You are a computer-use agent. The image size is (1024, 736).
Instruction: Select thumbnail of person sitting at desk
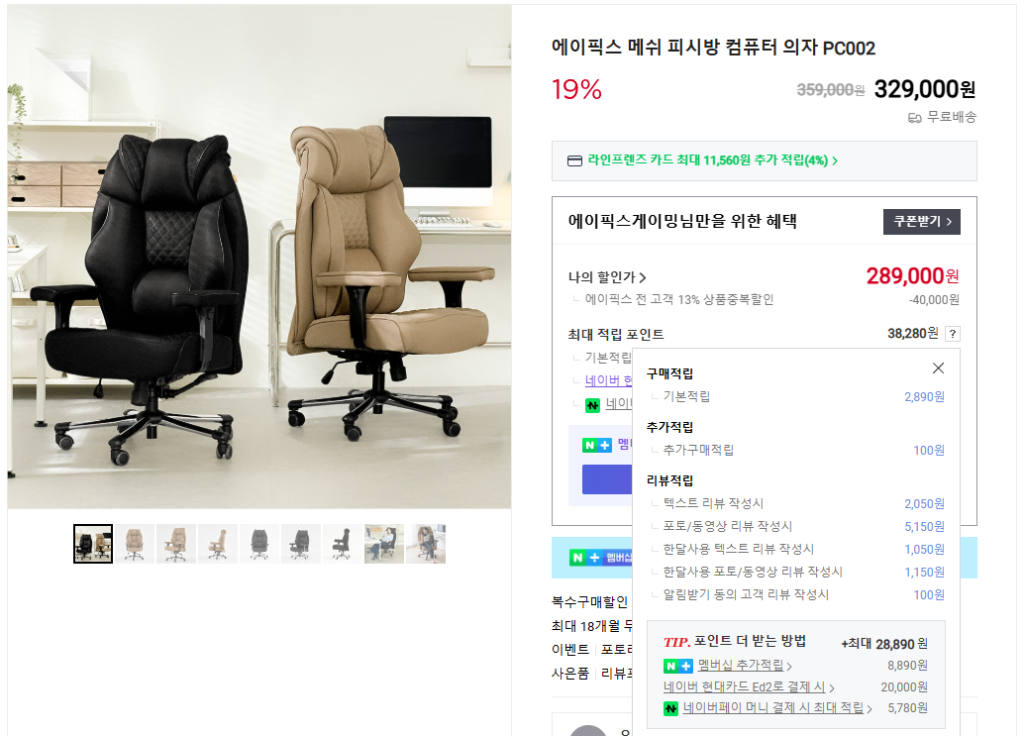tap(384, 543)
